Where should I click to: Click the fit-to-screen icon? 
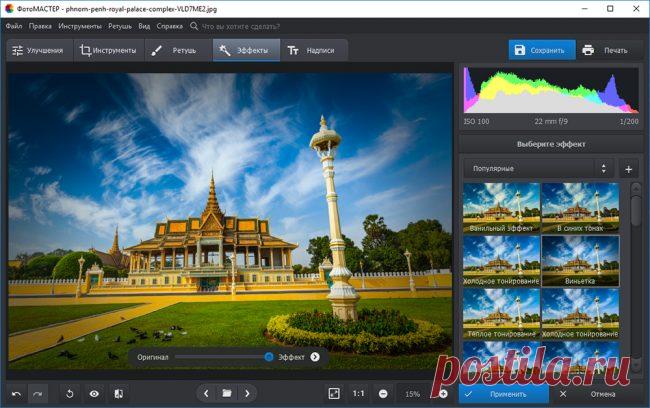tap(334, 393)
